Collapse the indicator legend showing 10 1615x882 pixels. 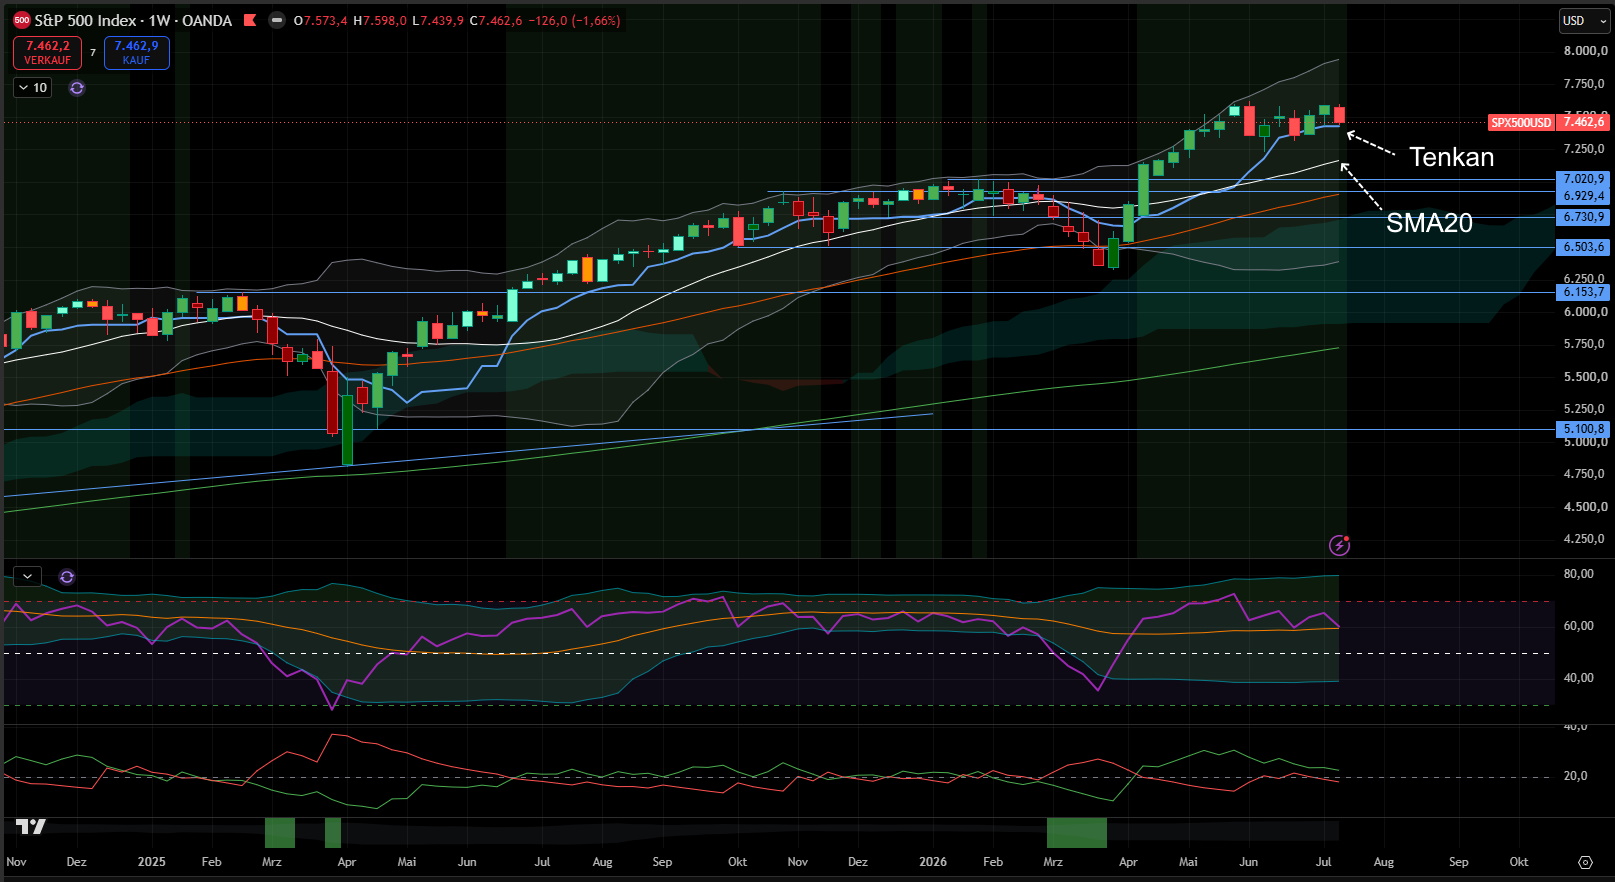pyautogui.click(x=33, y=88)
